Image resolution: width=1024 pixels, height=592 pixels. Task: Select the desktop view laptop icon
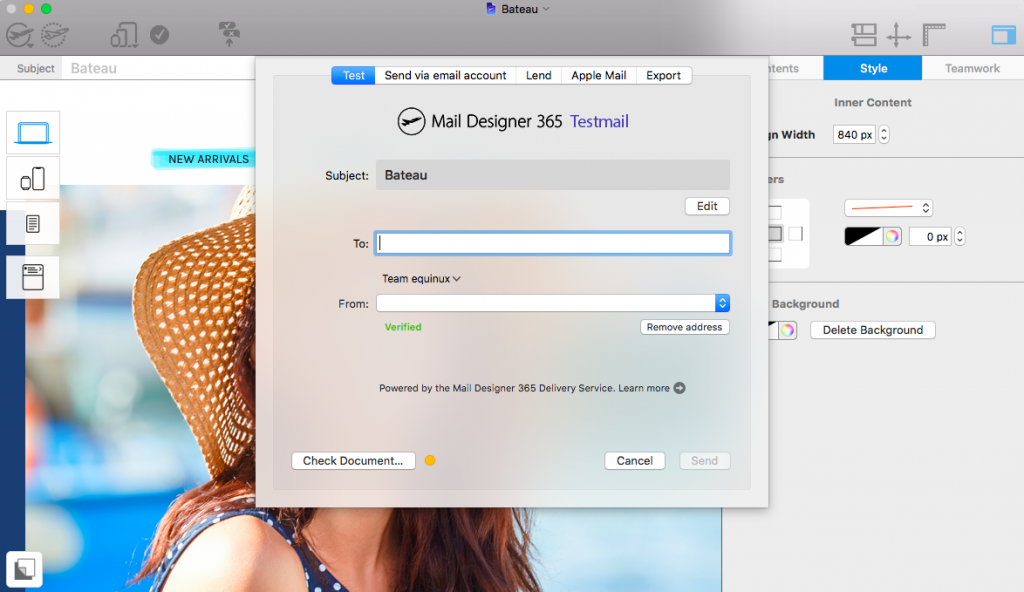coord(33,133)
